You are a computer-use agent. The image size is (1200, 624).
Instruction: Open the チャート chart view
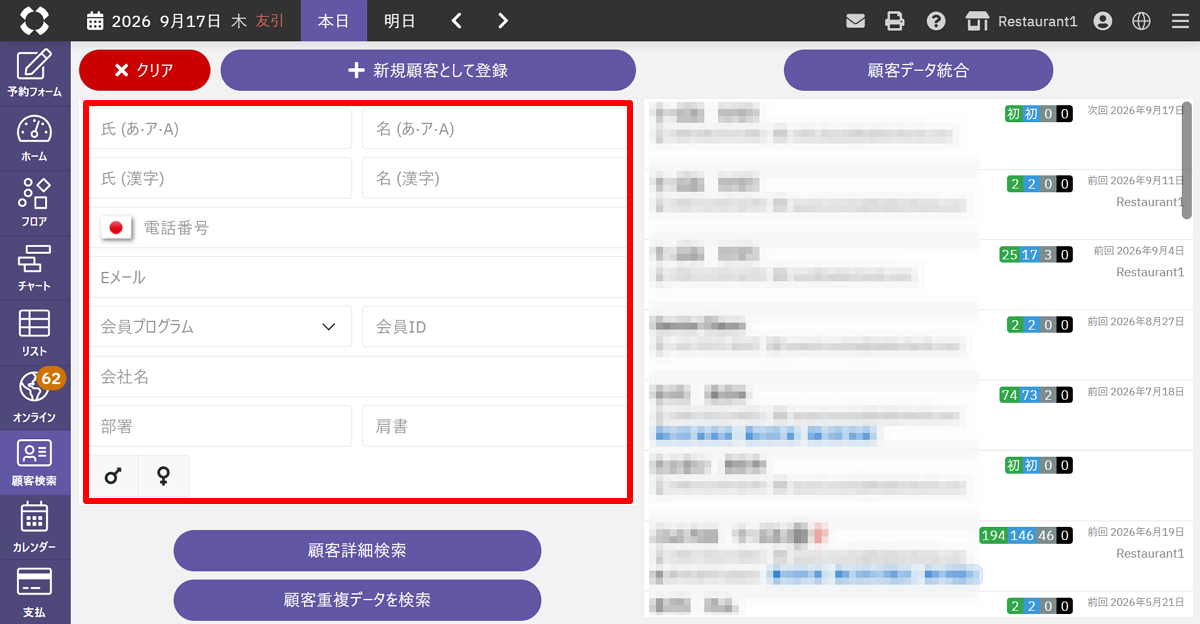coord(35,268)
